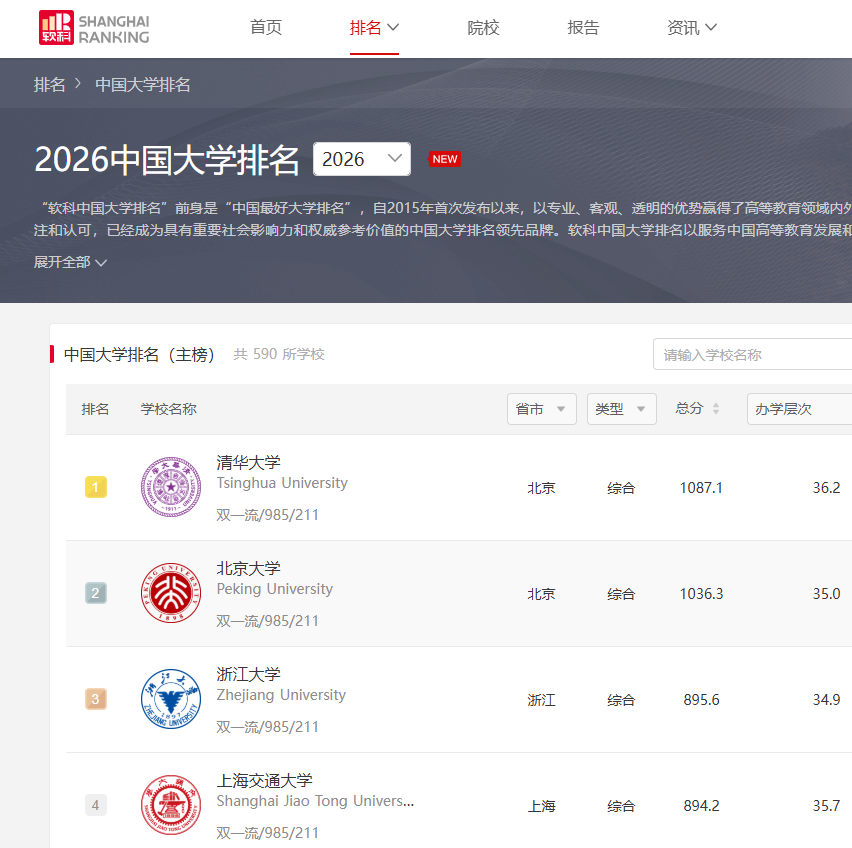Viewport: 852px width, 848px height.
Task: Click 双一流/985/211 tag under 北京大学
Action: pos(267,620)
